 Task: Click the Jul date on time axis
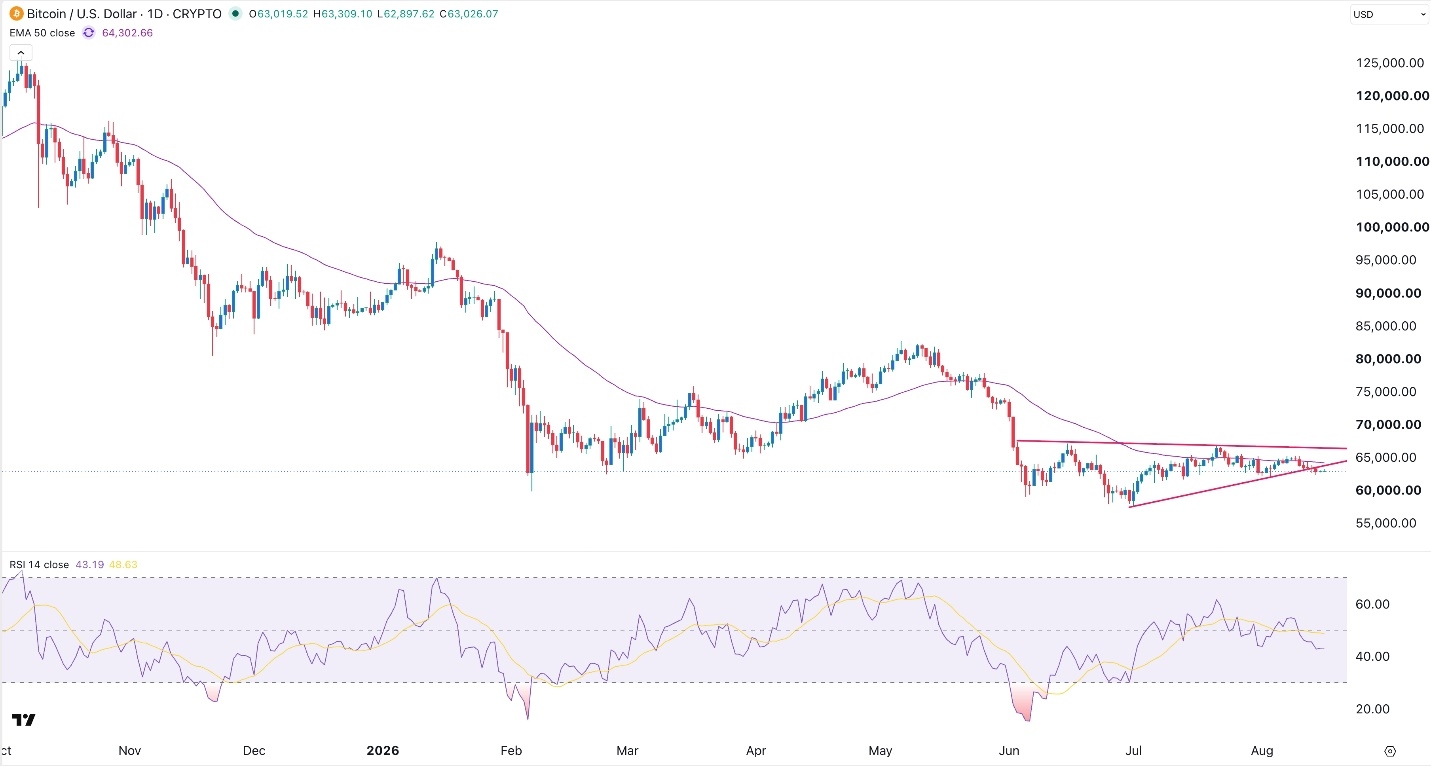(1135, 750)
